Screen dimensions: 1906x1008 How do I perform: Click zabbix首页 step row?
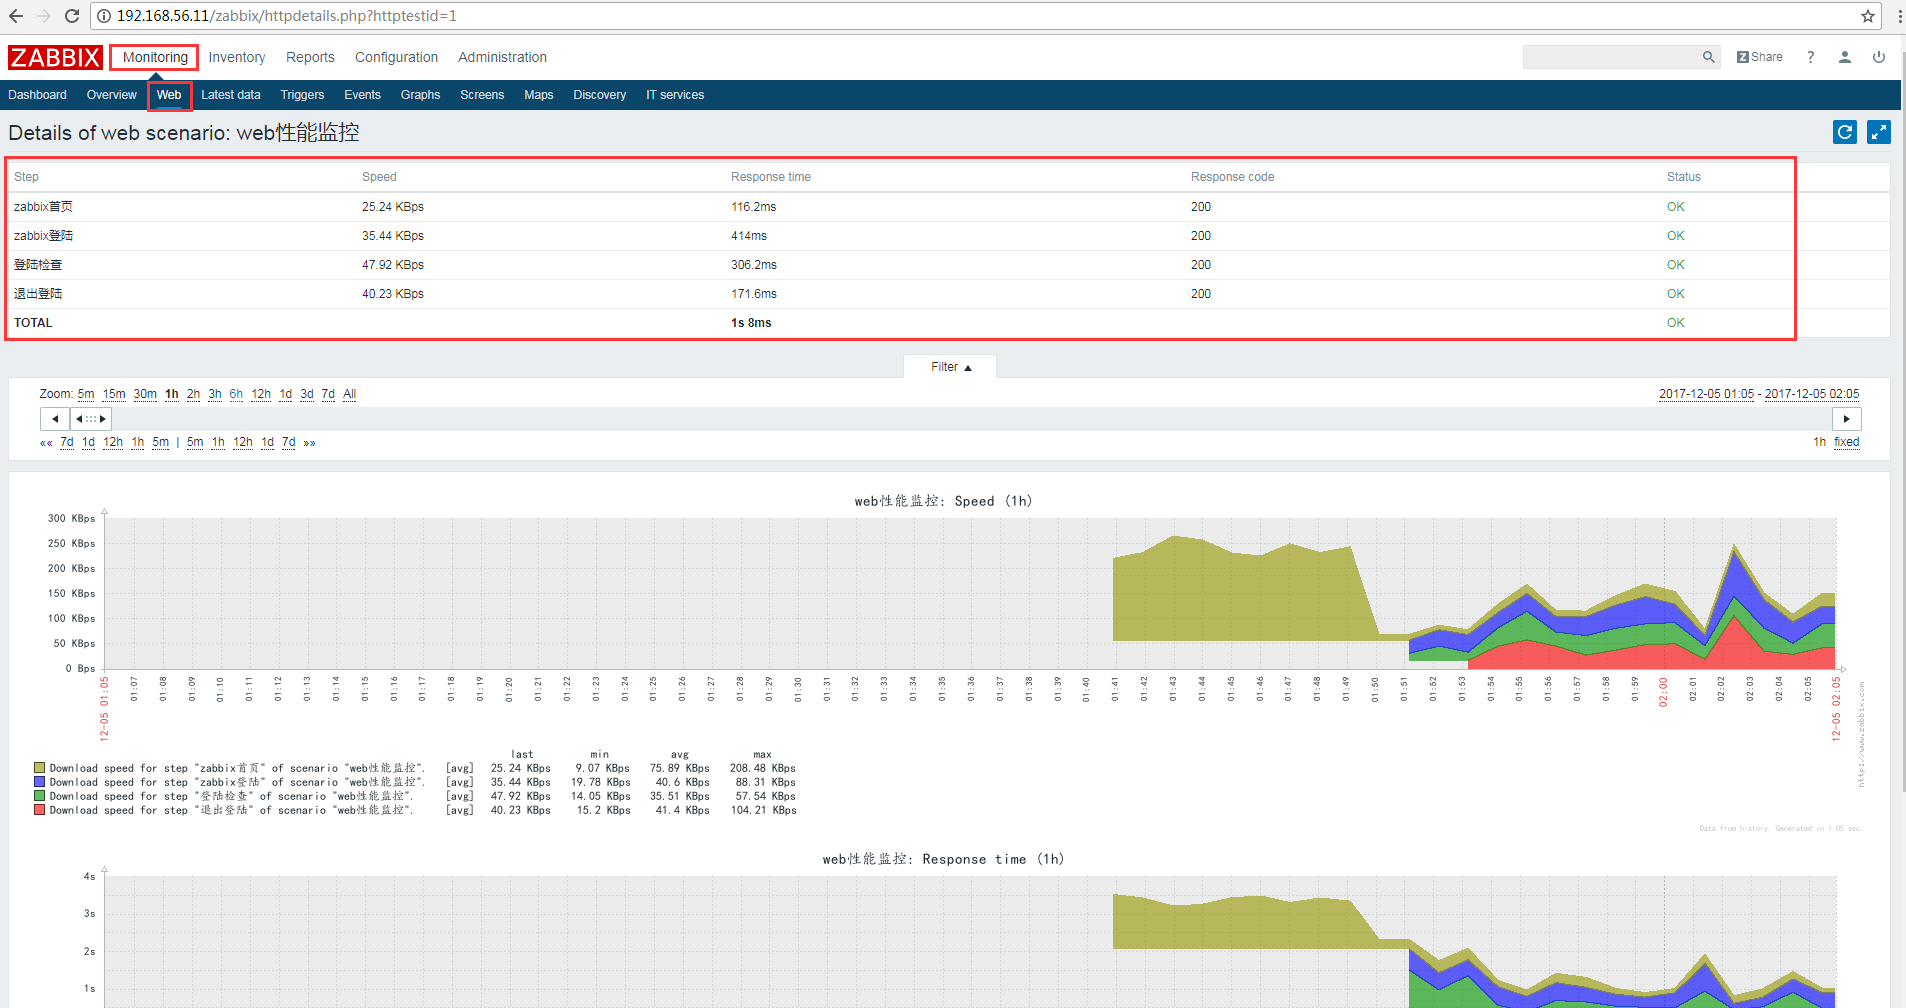(x=948, y=207)
